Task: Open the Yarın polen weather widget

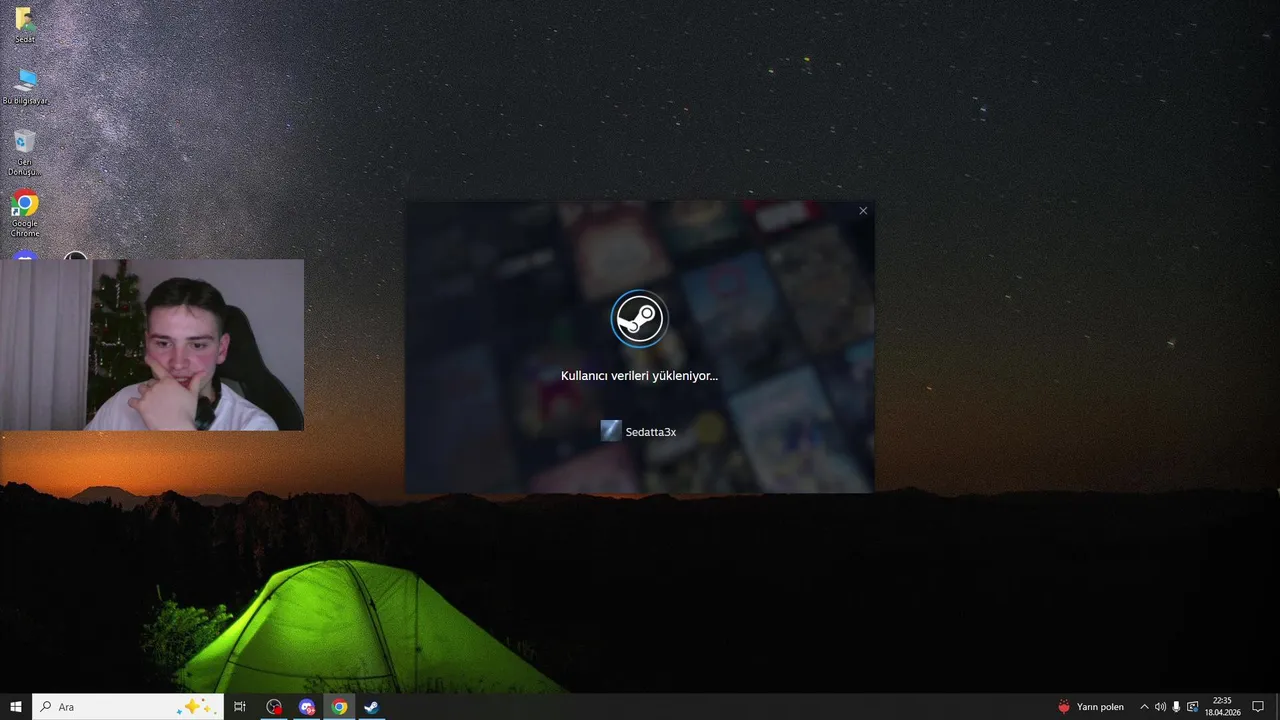Action: coord(1091,707)
